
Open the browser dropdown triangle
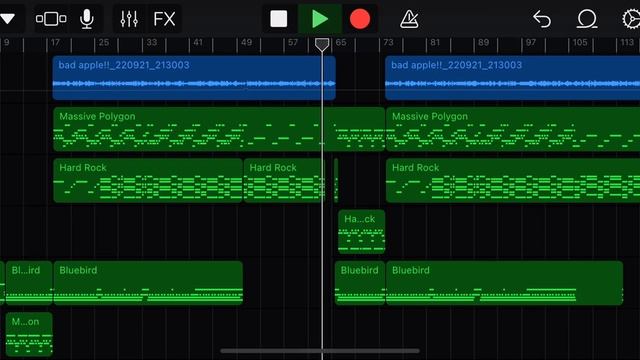7,19
